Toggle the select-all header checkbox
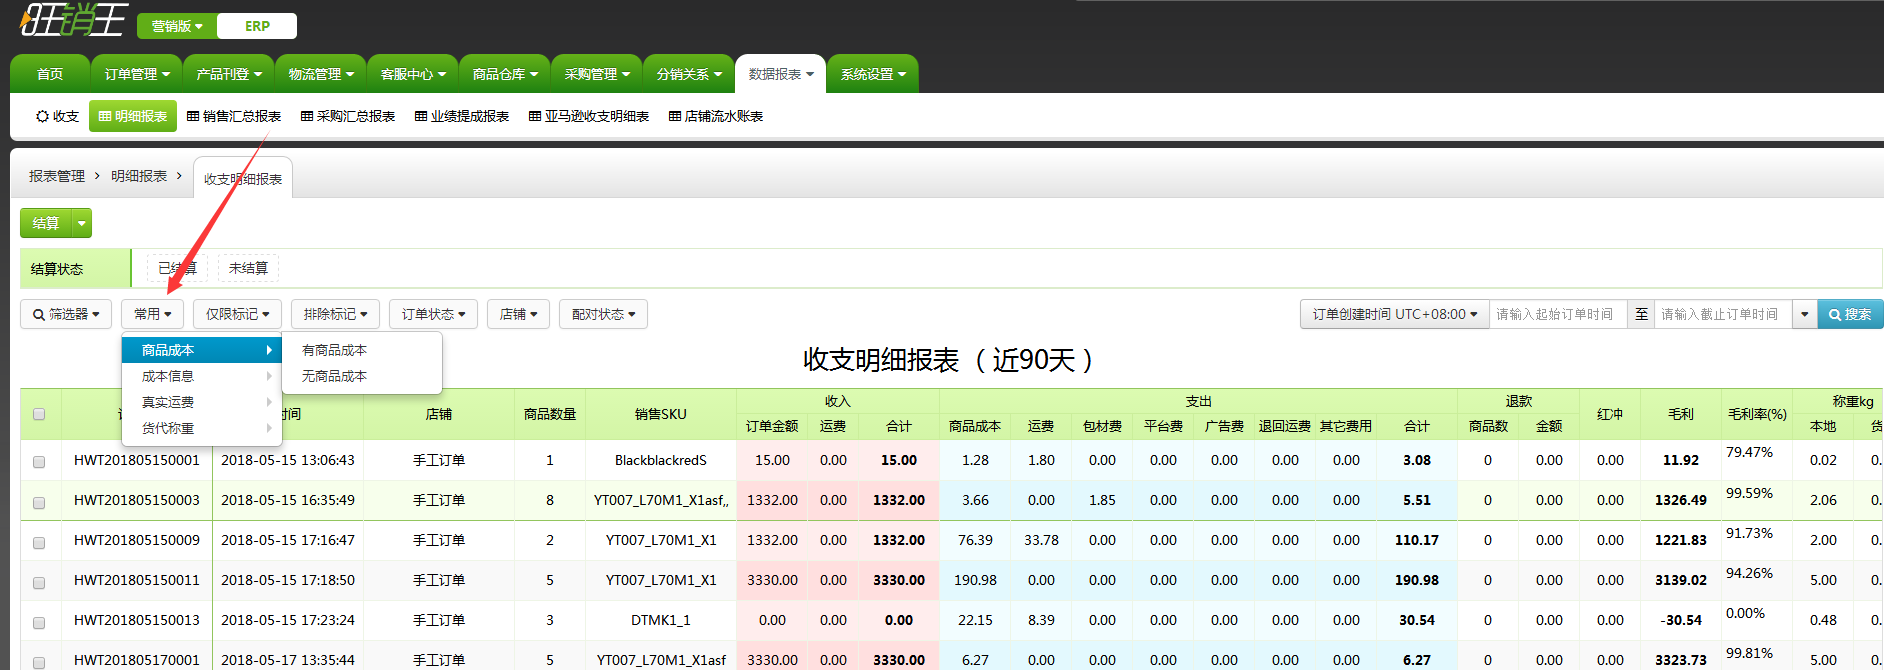Image resolution: width=1884 pixels, height=670 pixels. pos(39,414)
